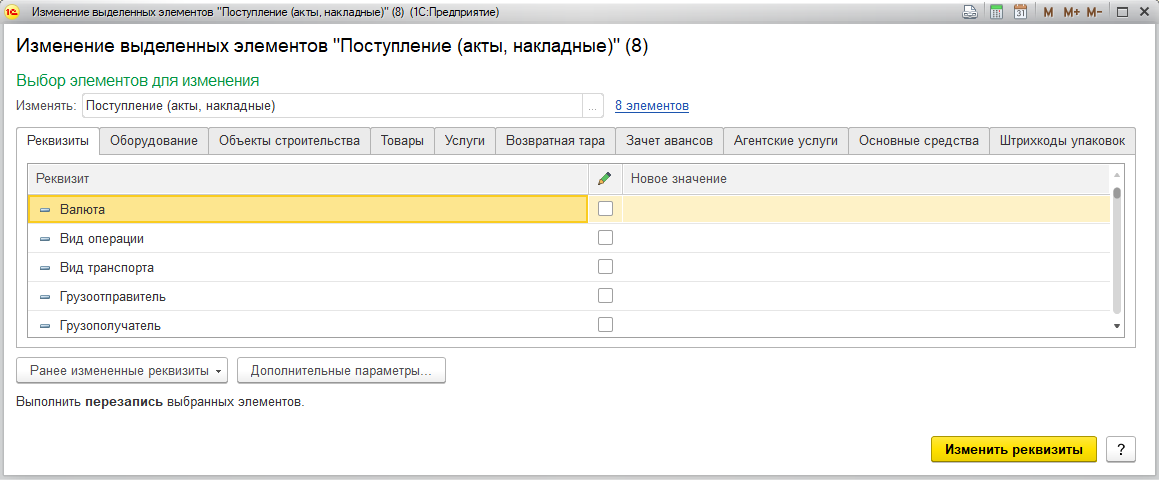Click the M+ memory add button
1159x480 pixels.
pos(1071,12)
